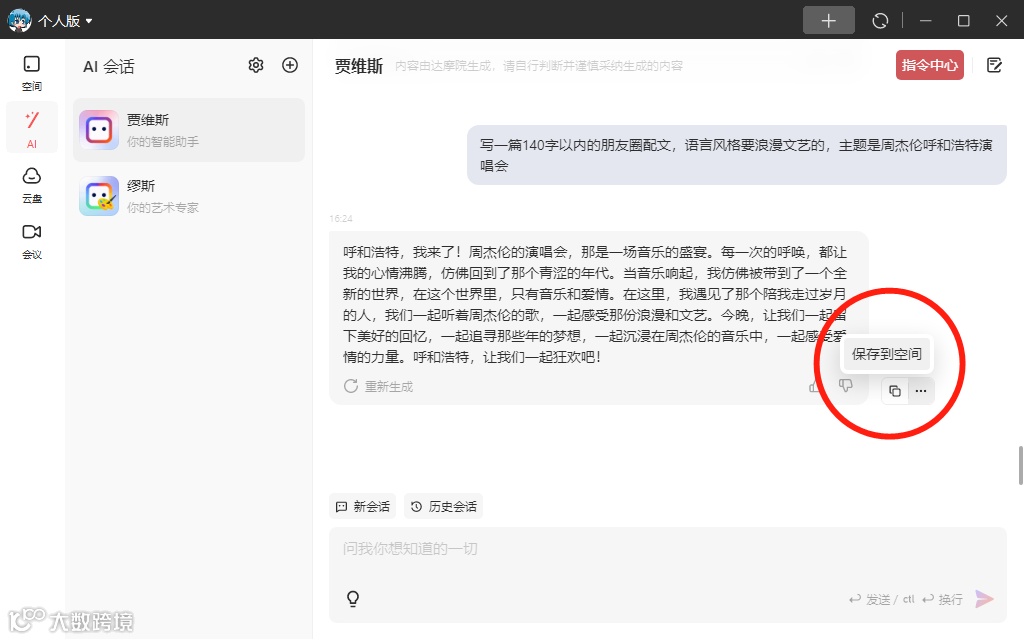Click 重新生成 to regenerate the reply
The height and width of the screenshot is (640, 1024).
(x=379, y=387)
